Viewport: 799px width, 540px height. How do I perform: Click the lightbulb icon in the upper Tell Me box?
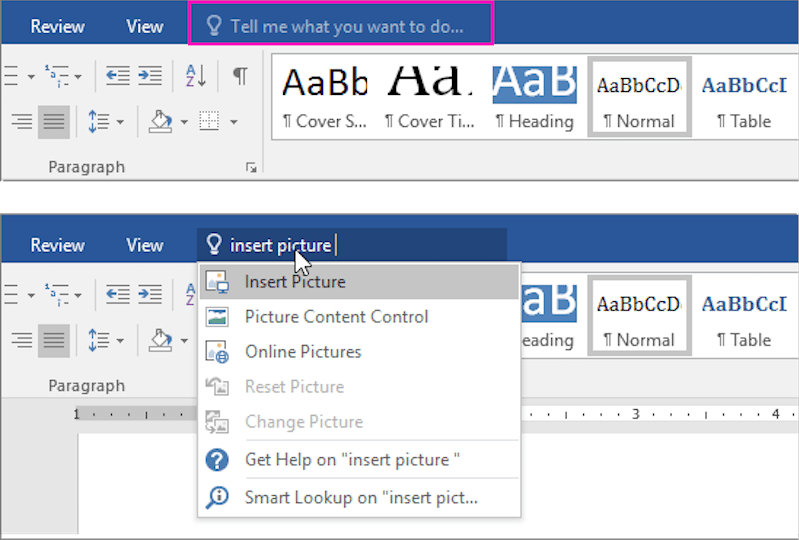(213, 26)
